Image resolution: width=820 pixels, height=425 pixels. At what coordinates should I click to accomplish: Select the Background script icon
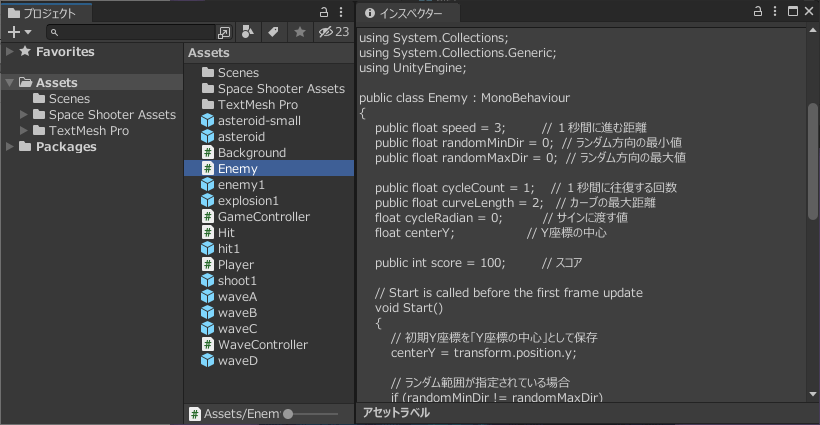coord(208,152)
